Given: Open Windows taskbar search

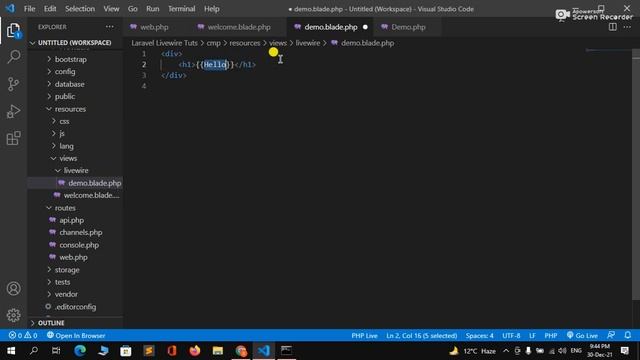Looking at the screenshot, I should tap(34, 351).
